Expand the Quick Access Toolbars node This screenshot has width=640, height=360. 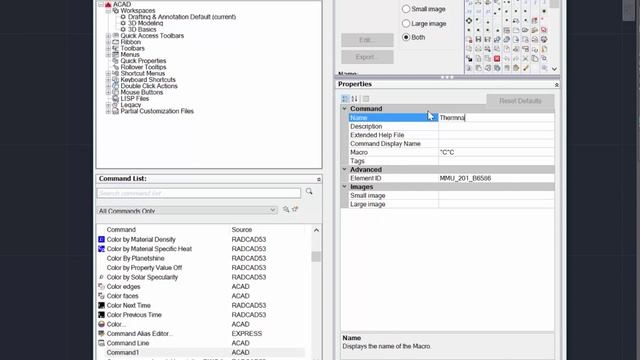click(108, 36)
